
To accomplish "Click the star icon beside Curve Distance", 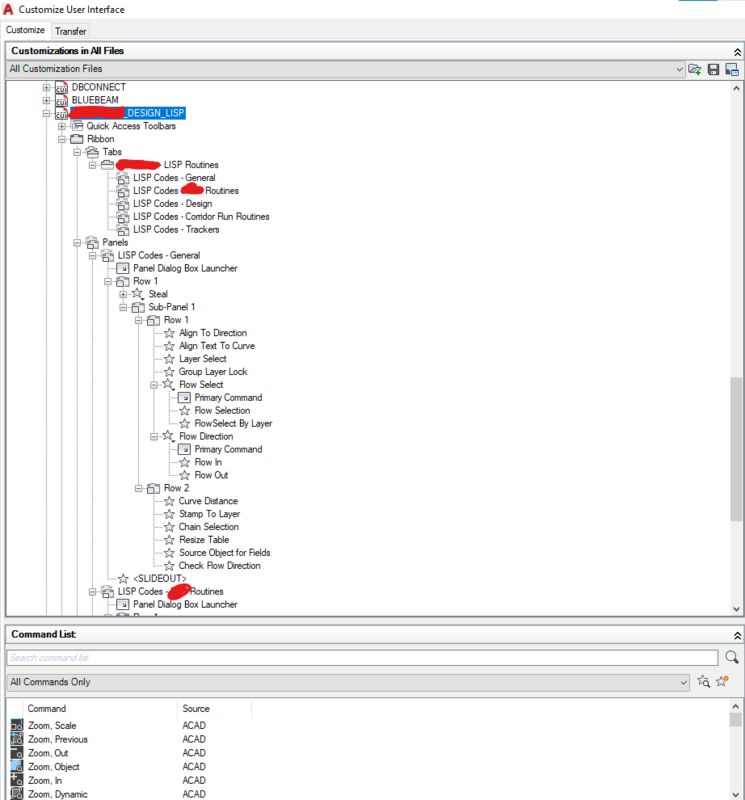I will 169,501.
